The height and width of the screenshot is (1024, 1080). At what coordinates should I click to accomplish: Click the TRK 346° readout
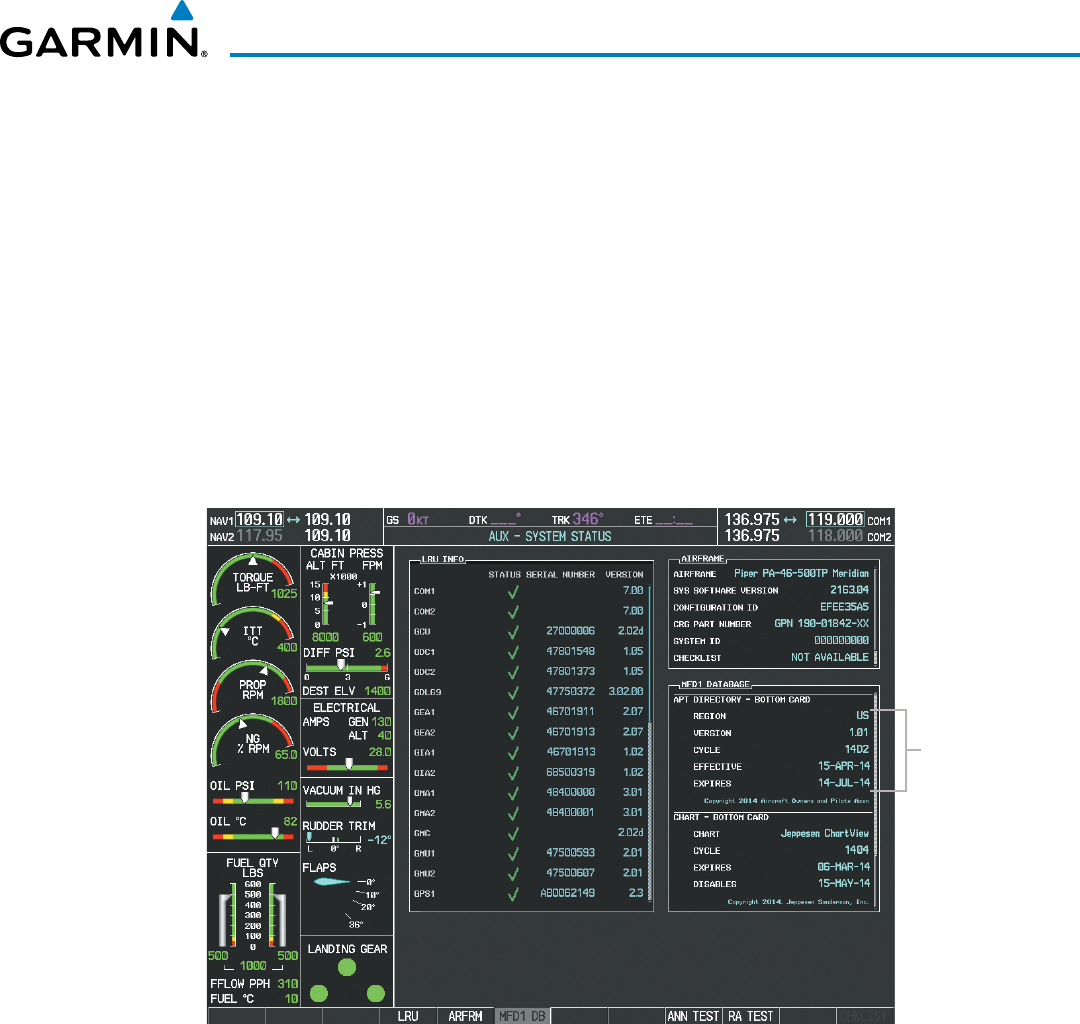click(x=577, y=519)
